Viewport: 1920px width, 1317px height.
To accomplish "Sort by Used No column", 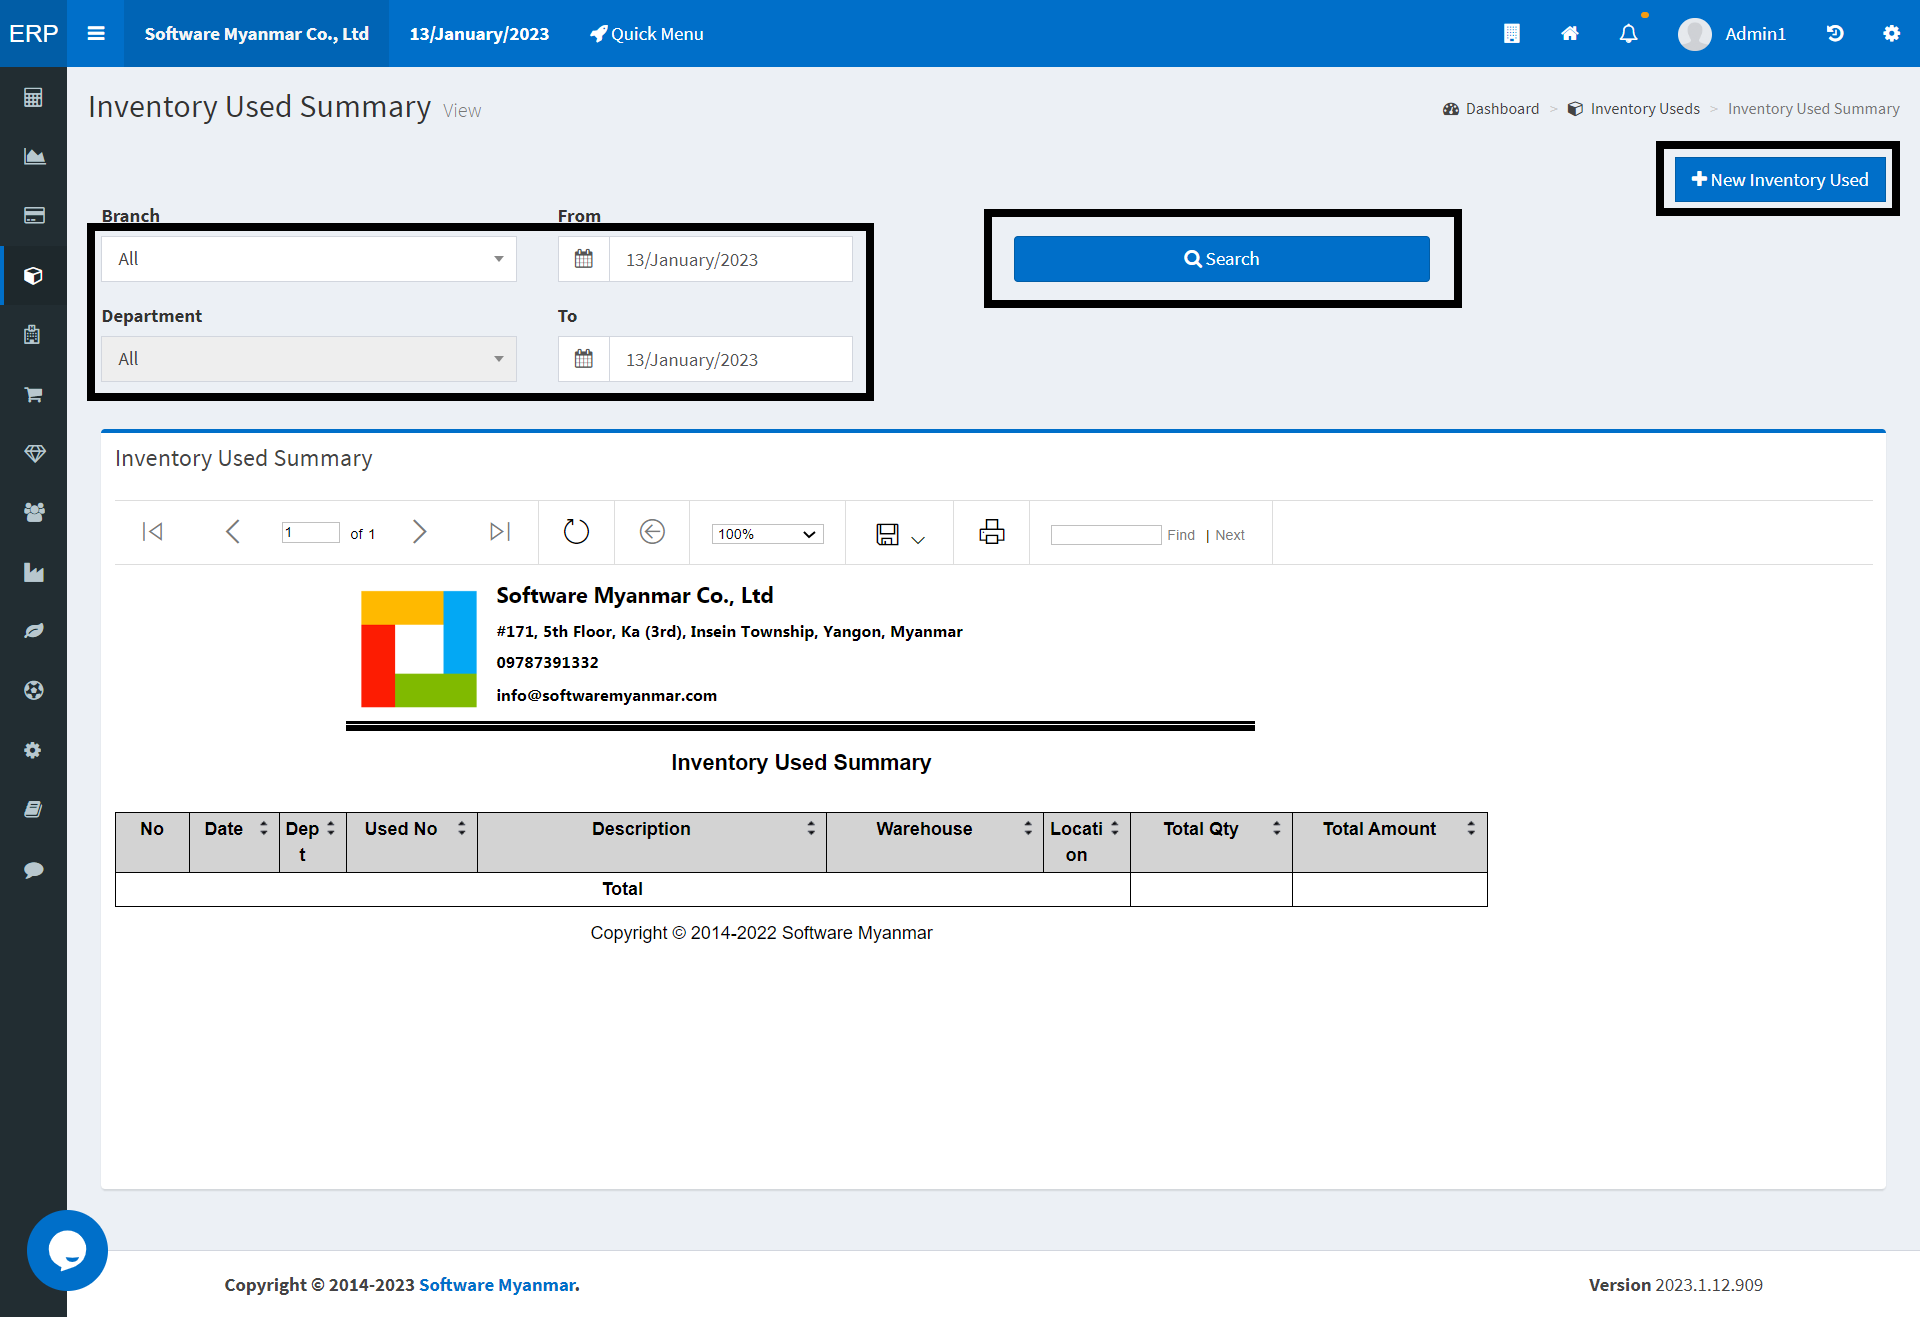I will (462, 828).
